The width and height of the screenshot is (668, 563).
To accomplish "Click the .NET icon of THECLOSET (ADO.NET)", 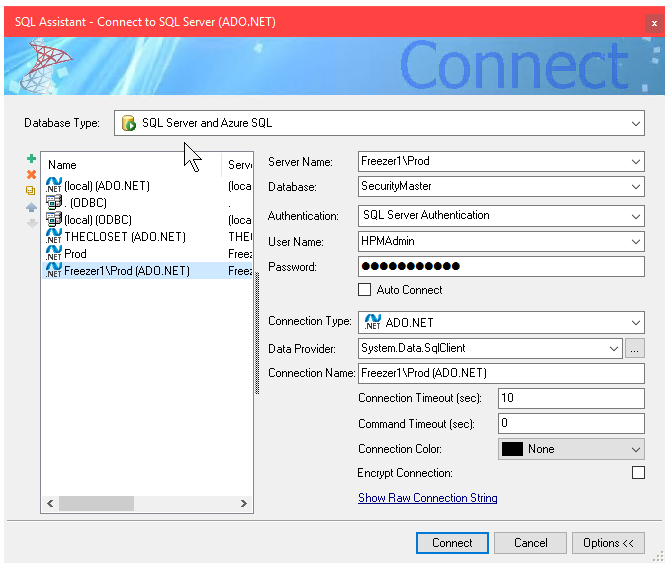I will click(54, 236).
